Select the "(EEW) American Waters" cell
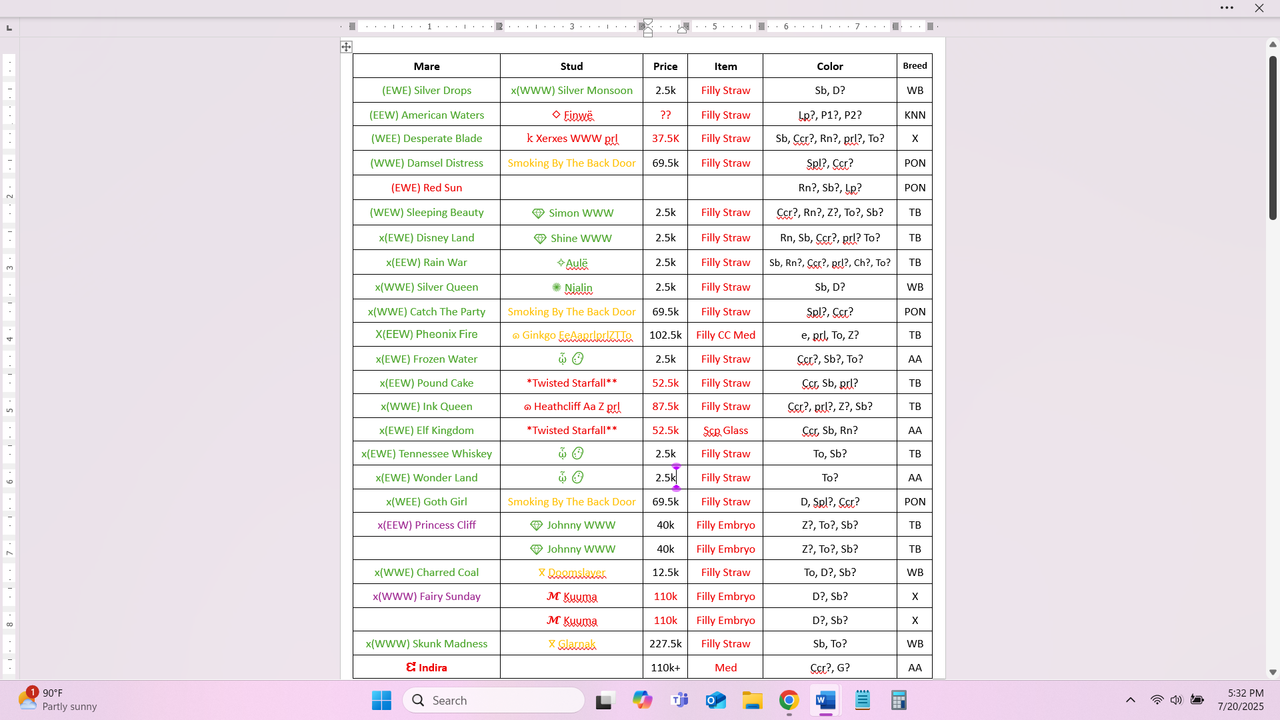The image size is (1280, 720). [x=427, y=115]
